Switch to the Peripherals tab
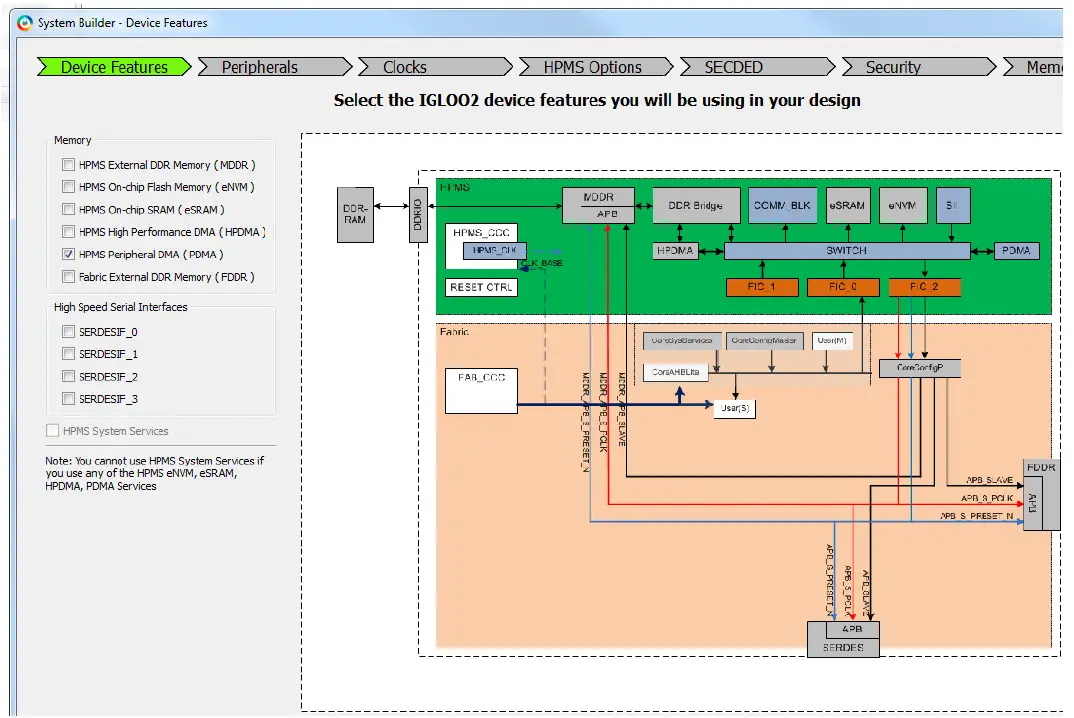The height and width of the screenshot is (718, 1074). 272,66
